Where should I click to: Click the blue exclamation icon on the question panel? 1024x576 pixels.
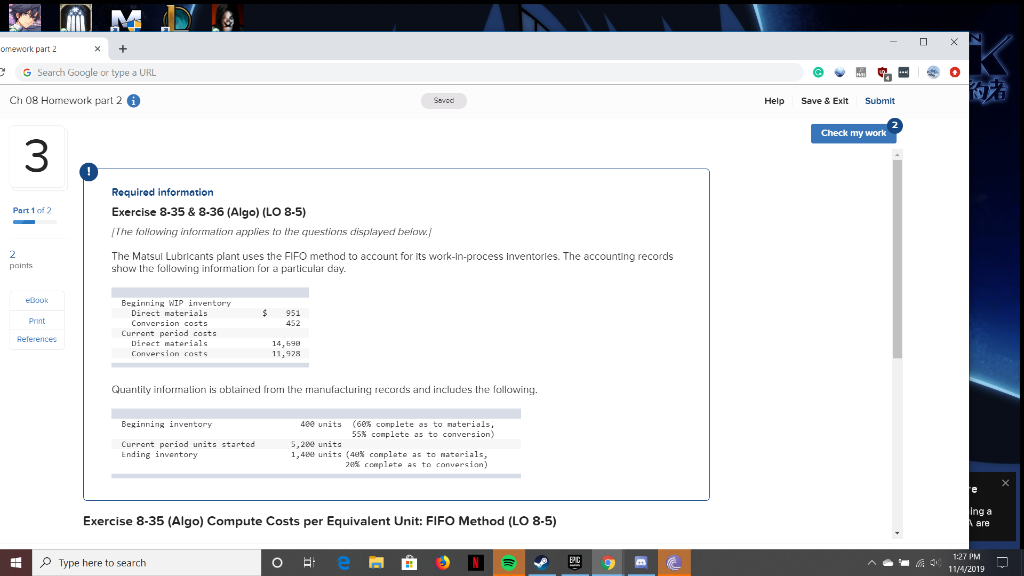(x=89, y=172)
